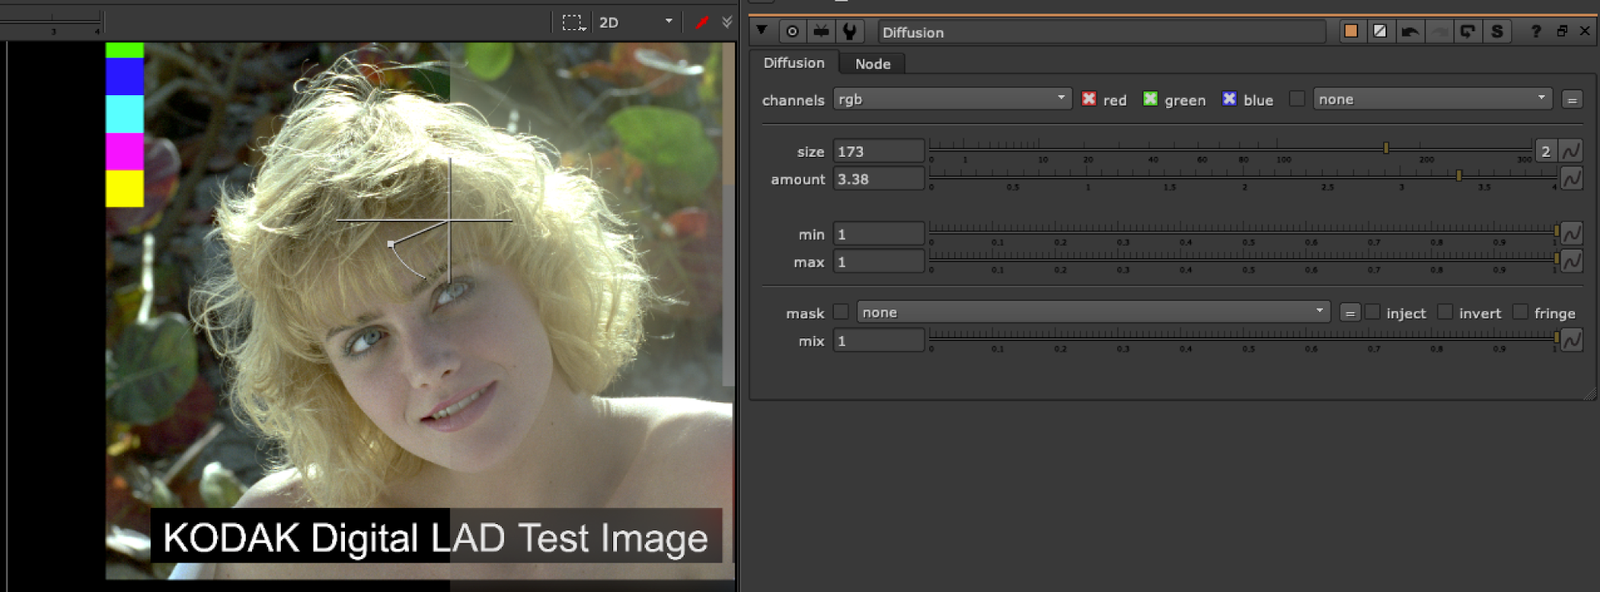Enable the inject checkbox

click(1373, 312)
